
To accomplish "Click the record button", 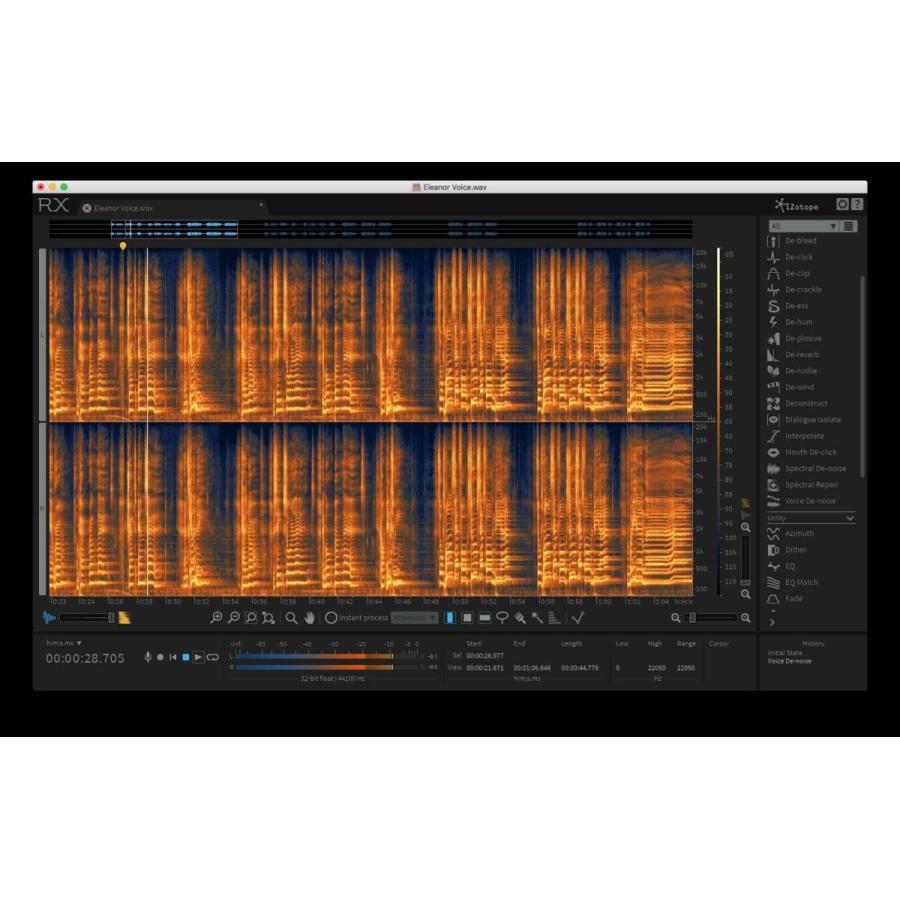I will (160, 657).
